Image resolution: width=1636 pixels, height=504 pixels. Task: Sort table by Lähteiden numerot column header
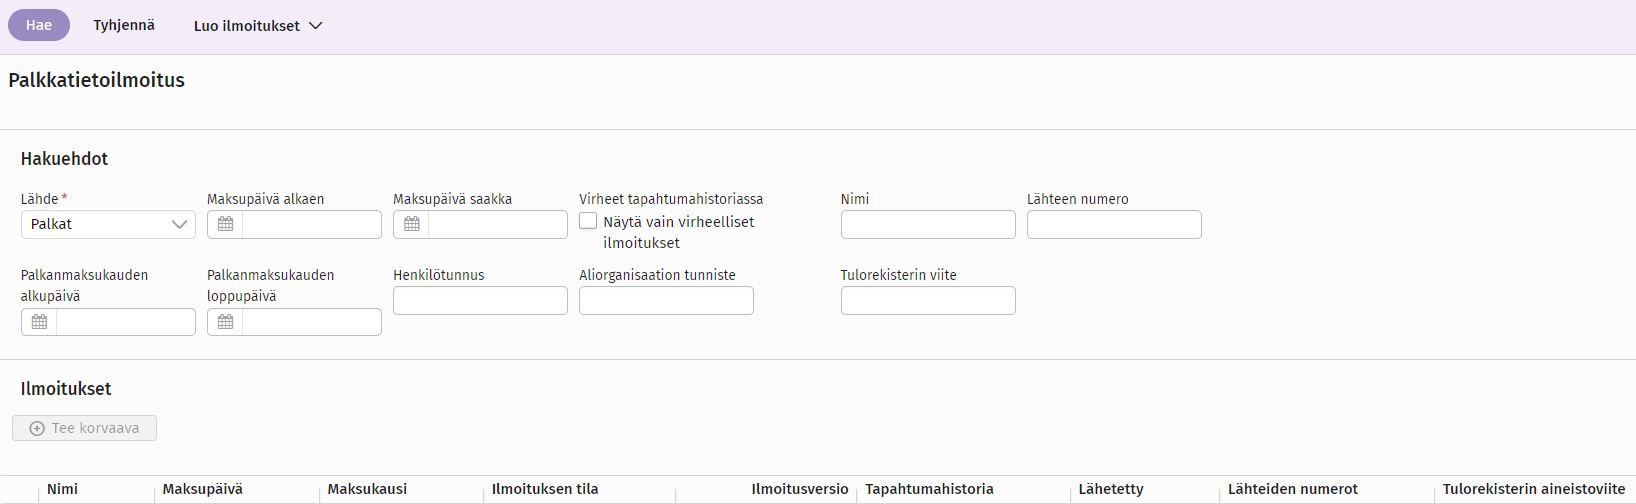(1292, 489)
